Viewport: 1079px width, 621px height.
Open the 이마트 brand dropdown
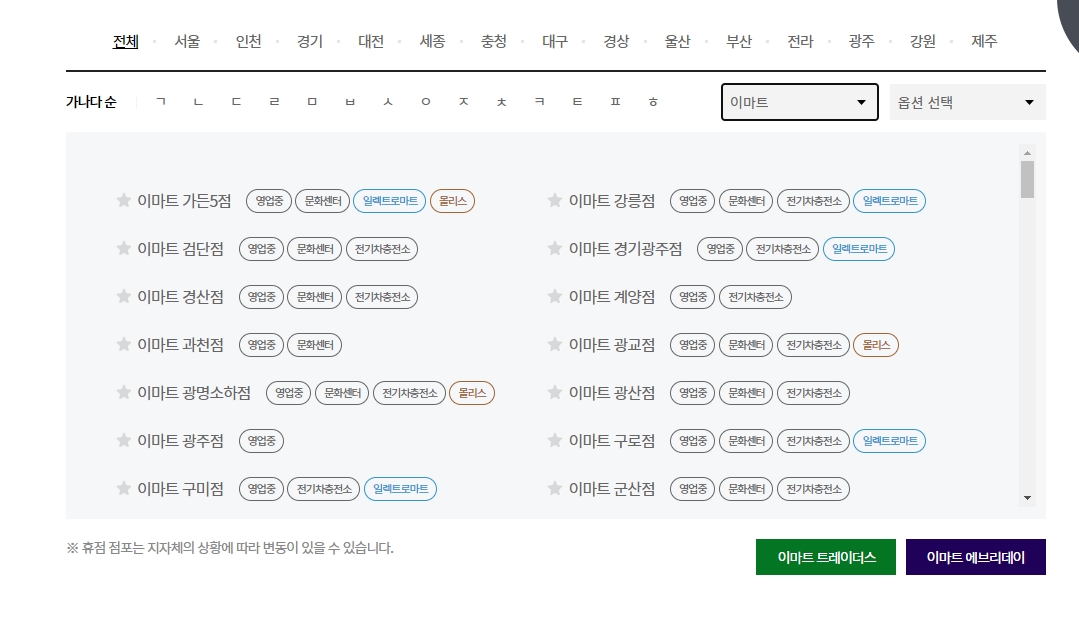[x=798, y=101]
